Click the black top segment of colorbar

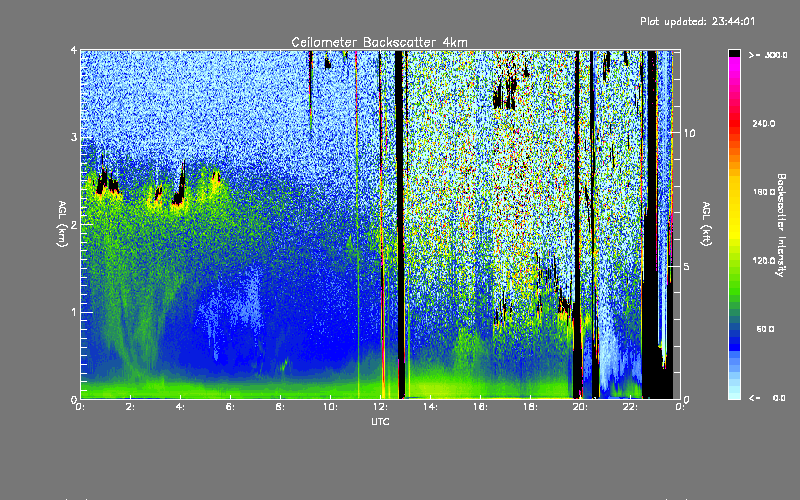coord(734,53)
